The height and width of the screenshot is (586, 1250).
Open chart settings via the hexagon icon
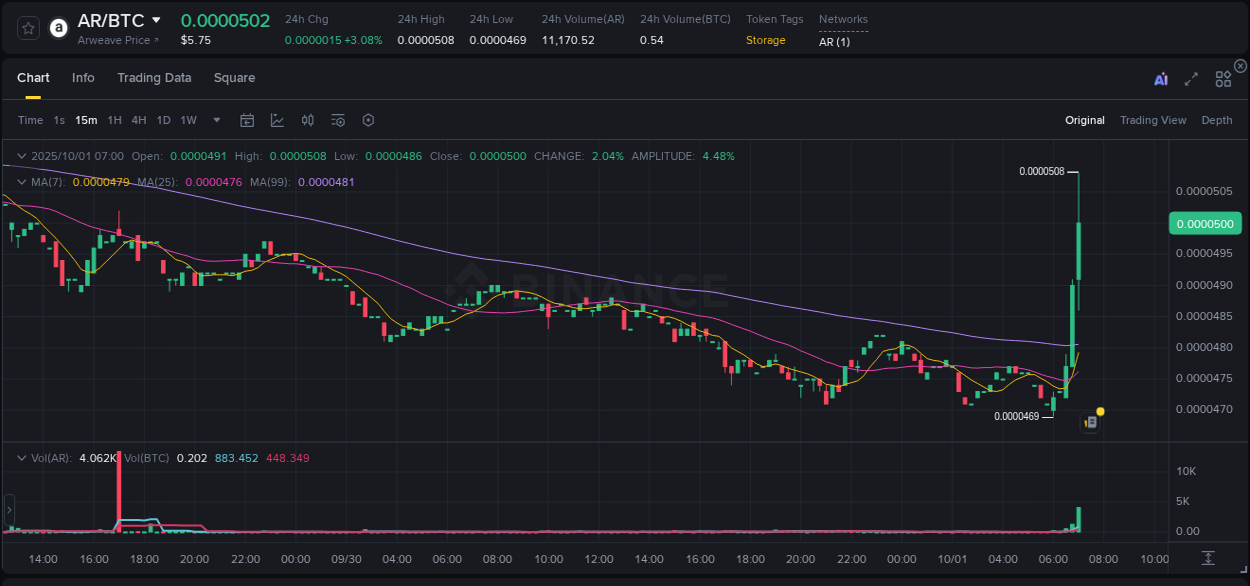[368, 120]
